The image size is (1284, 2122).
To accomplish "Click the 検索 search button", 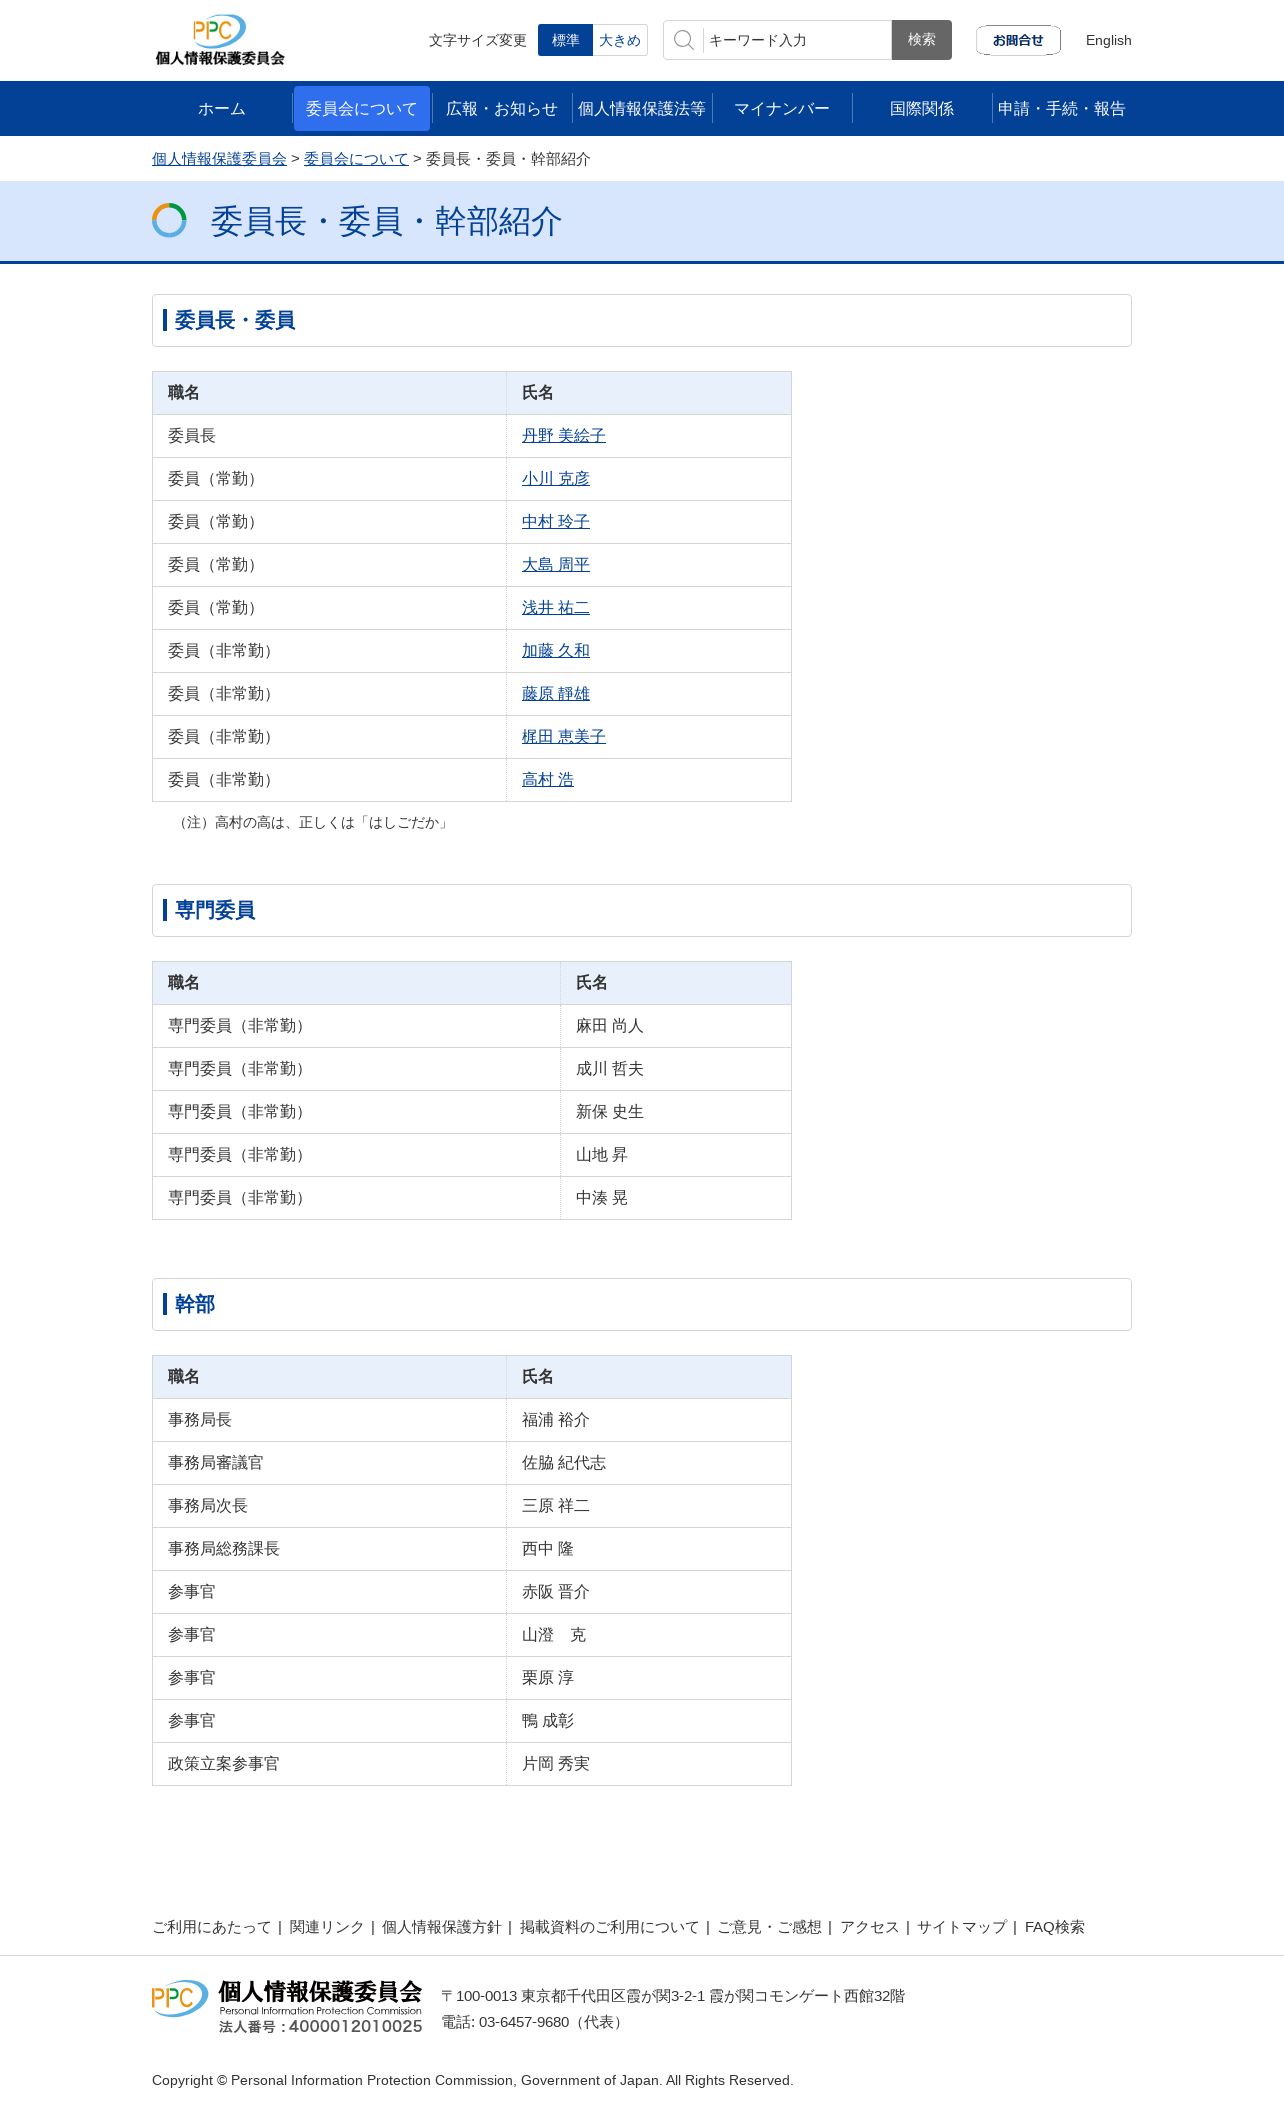I will click(x=922, y=40).
